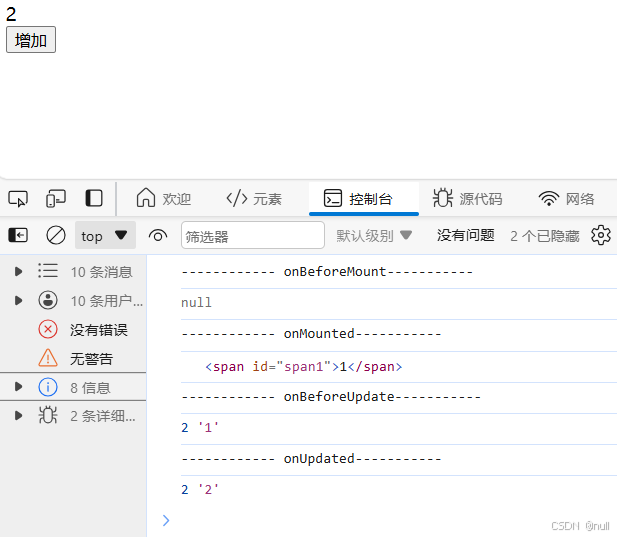This screenshot has width=617, height=537.
Task: Activate the inspect element picker icon
Action: 18,198
